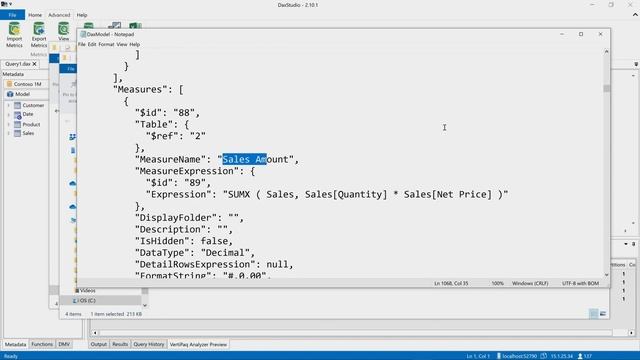The image size is (640, 360).
Task: Expand the Date table node
Action: click(9, 114)
